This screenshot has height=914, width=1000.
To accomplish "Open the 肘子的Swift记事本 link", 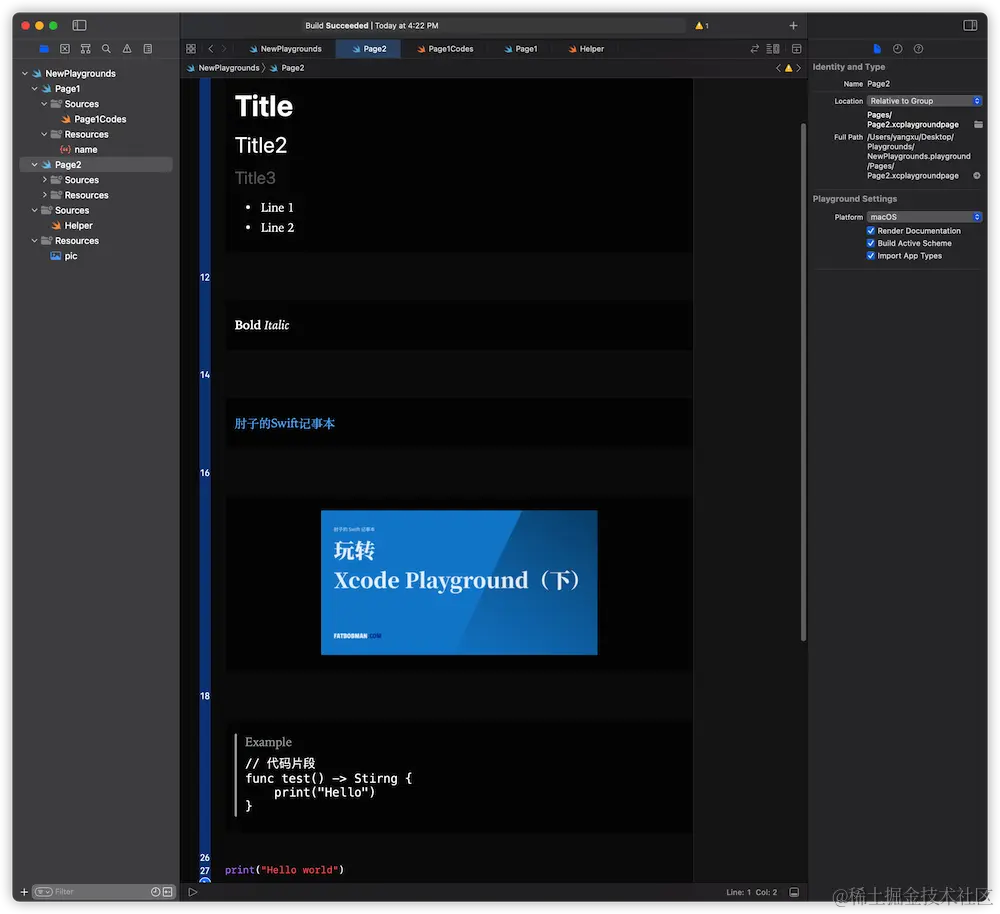I will [284, 424].
